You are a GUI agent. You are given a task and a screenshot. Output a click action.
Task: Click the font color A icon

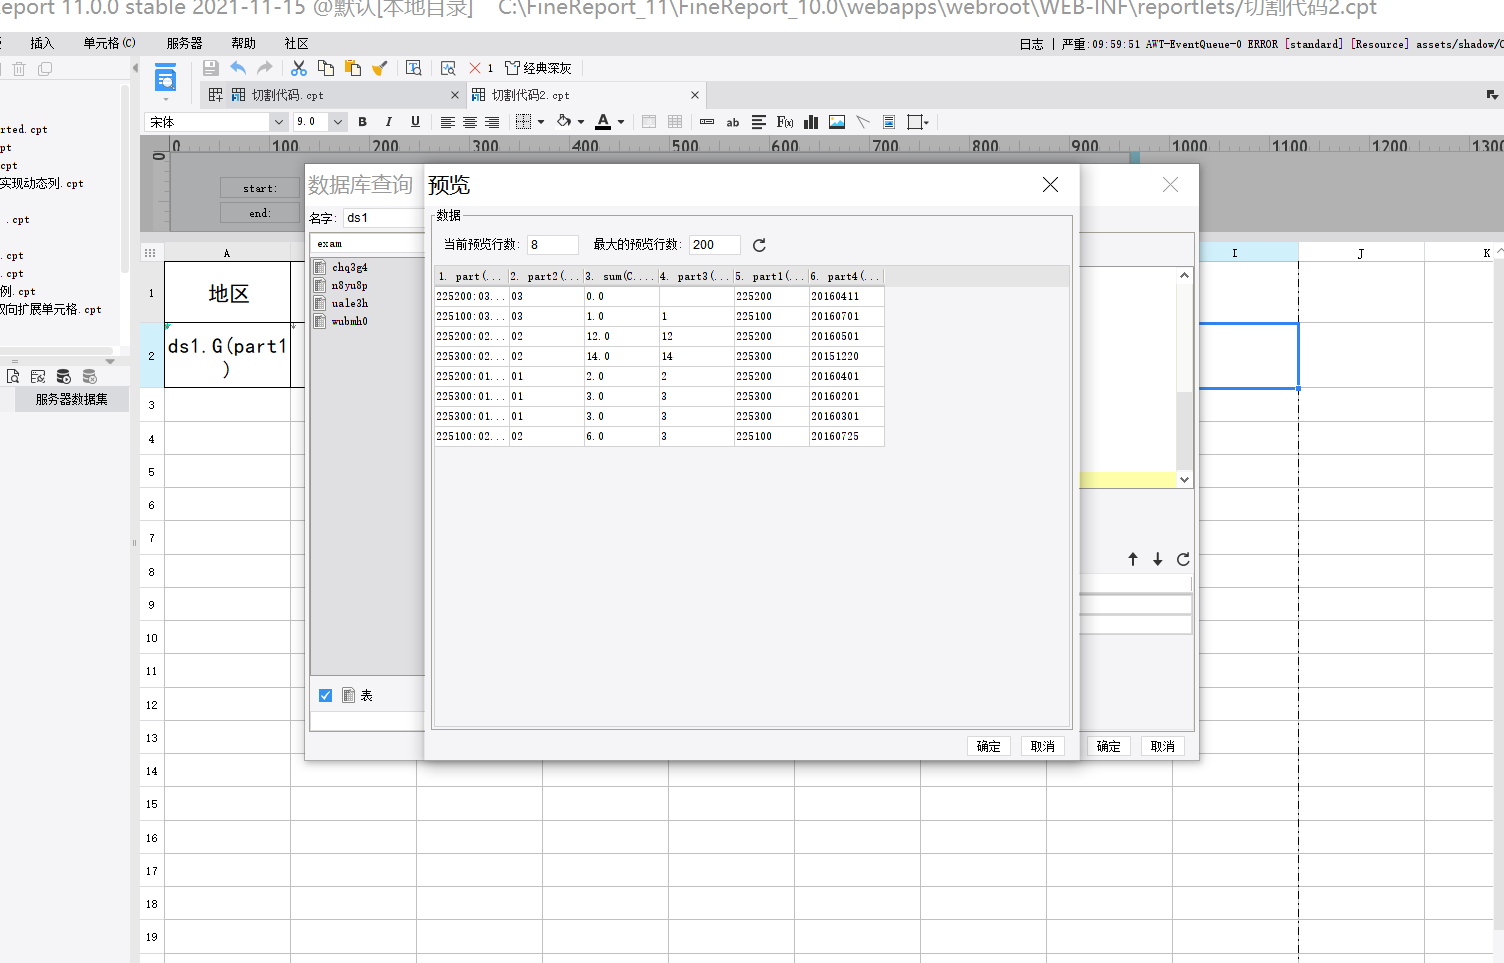[603, 122]
